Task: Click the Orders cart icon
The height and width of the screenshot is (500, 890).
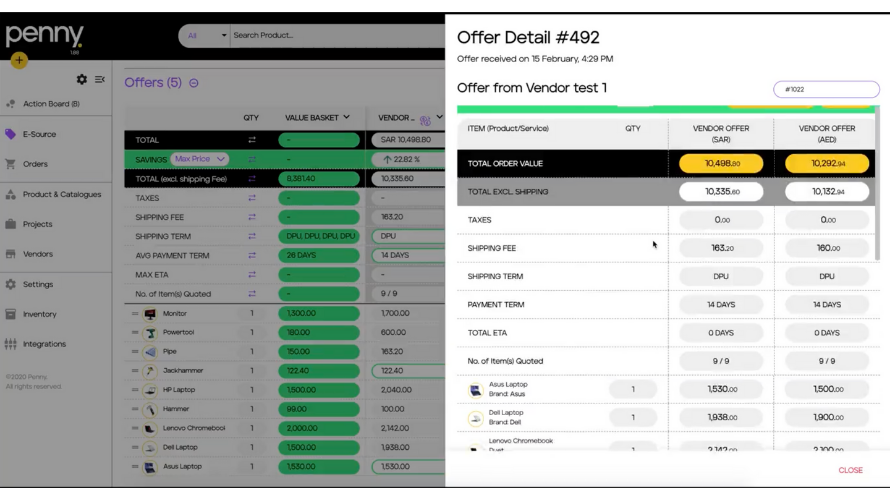Action: (11, 164)
